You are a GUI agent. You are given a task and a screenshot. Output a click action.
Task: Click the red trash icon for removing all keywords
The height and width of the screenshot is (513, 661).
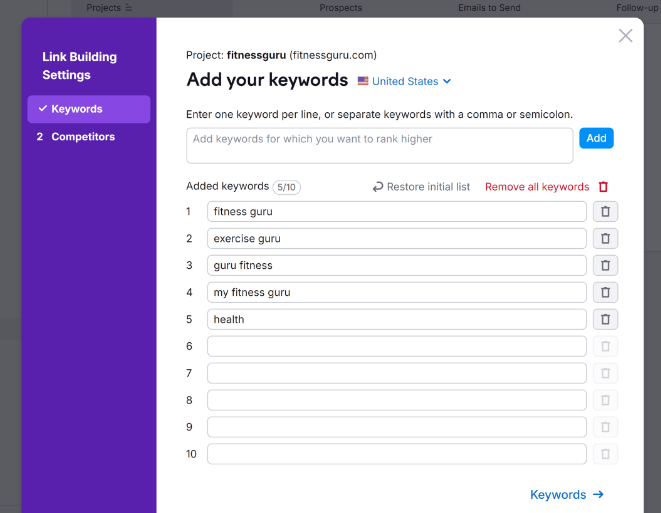pos(603,187)
